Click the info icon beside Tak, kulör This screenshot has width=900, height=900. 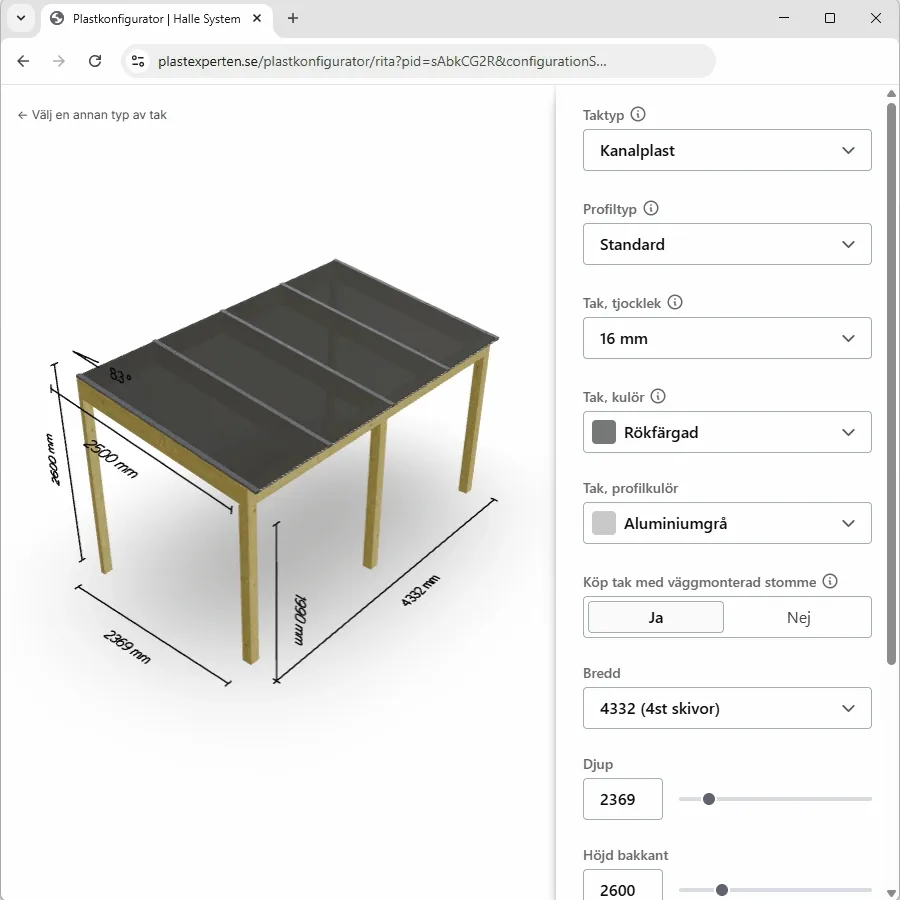[658, 396]
